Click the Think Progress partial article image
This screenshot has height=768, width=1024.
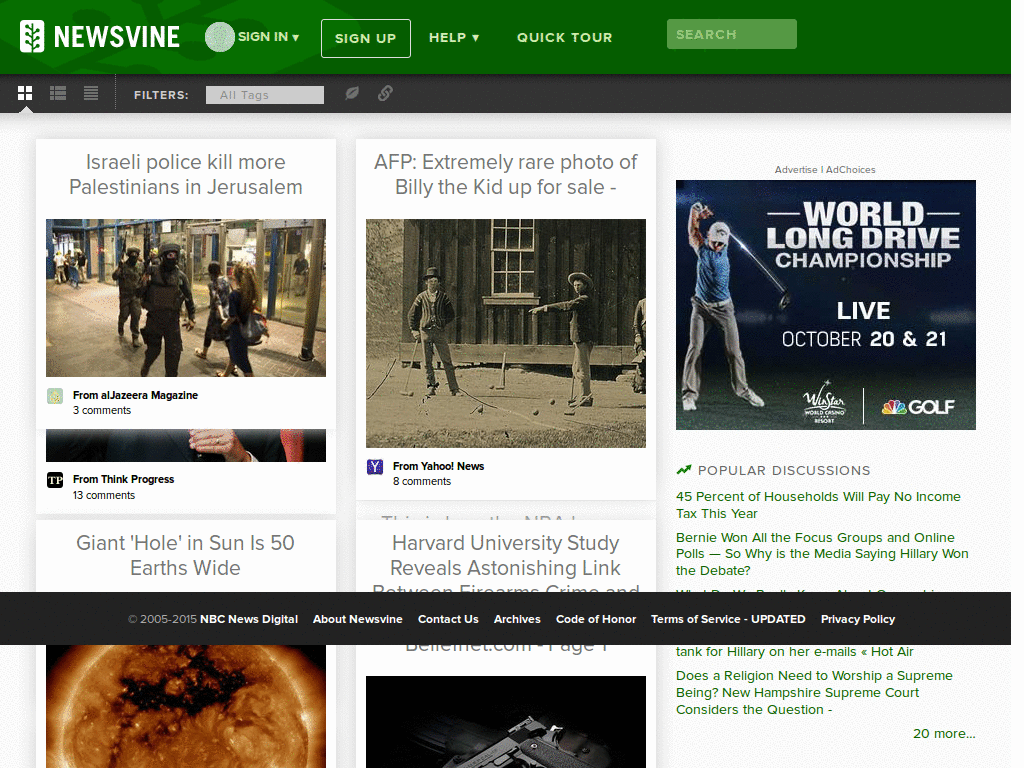[x=185, y=445]
